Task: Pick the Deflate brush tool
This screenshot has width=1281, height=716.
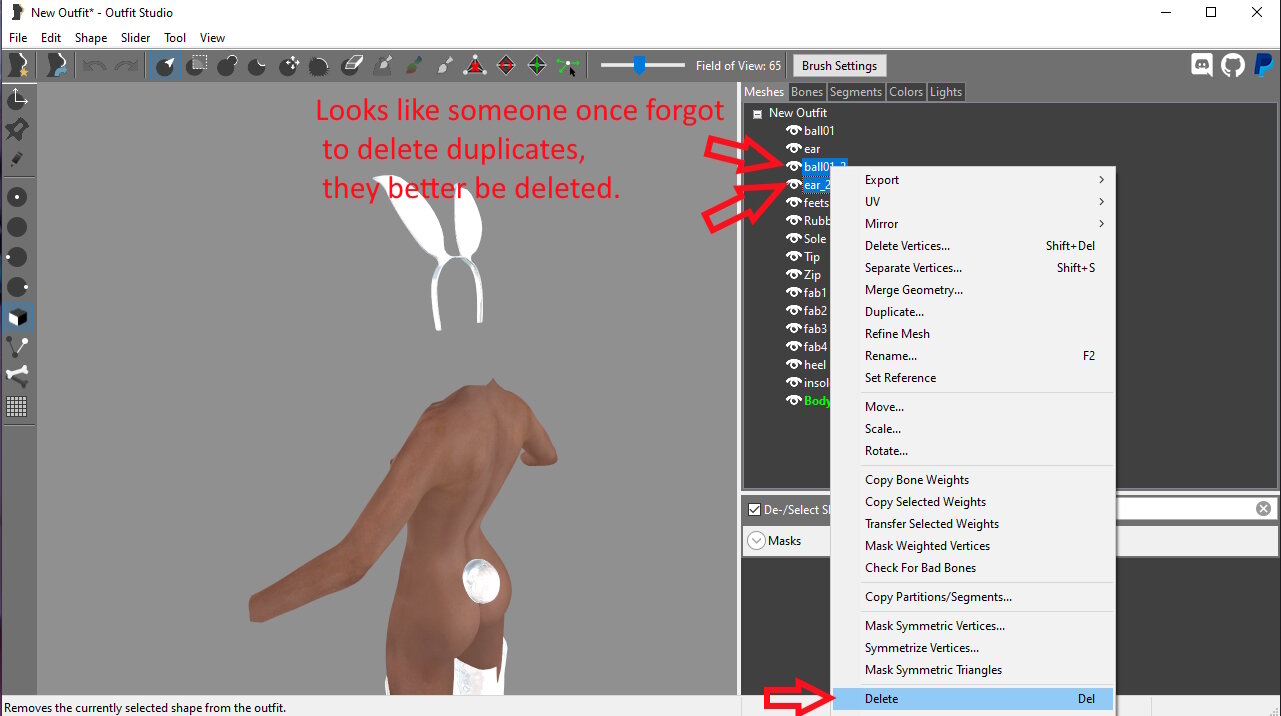Action: (258, 66)
